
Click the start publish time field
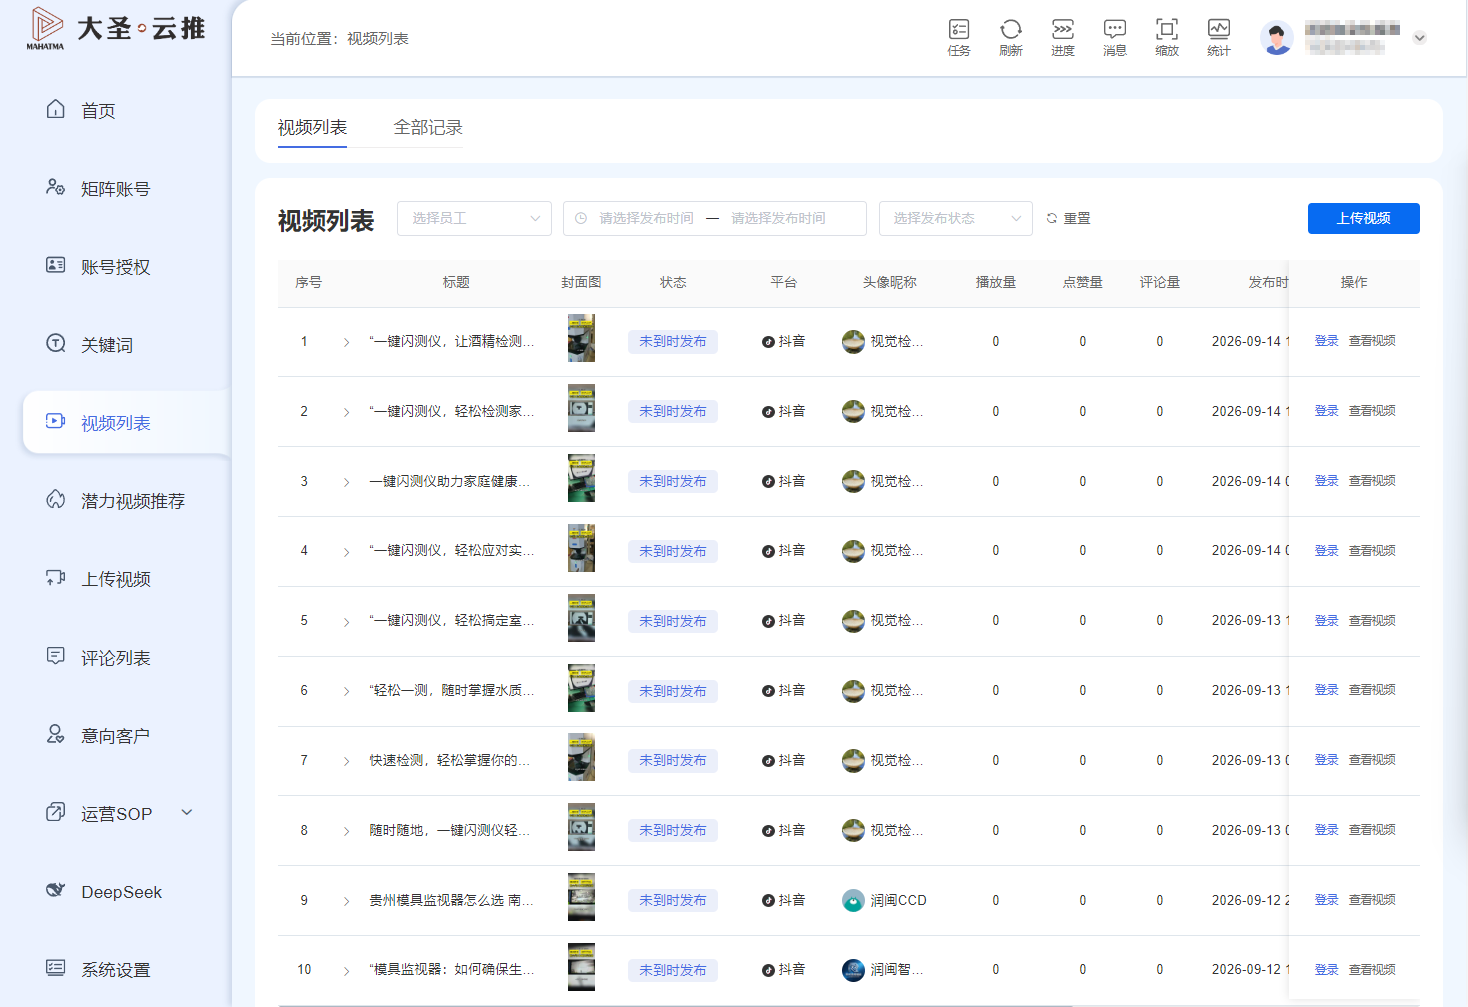click(646, 218)
